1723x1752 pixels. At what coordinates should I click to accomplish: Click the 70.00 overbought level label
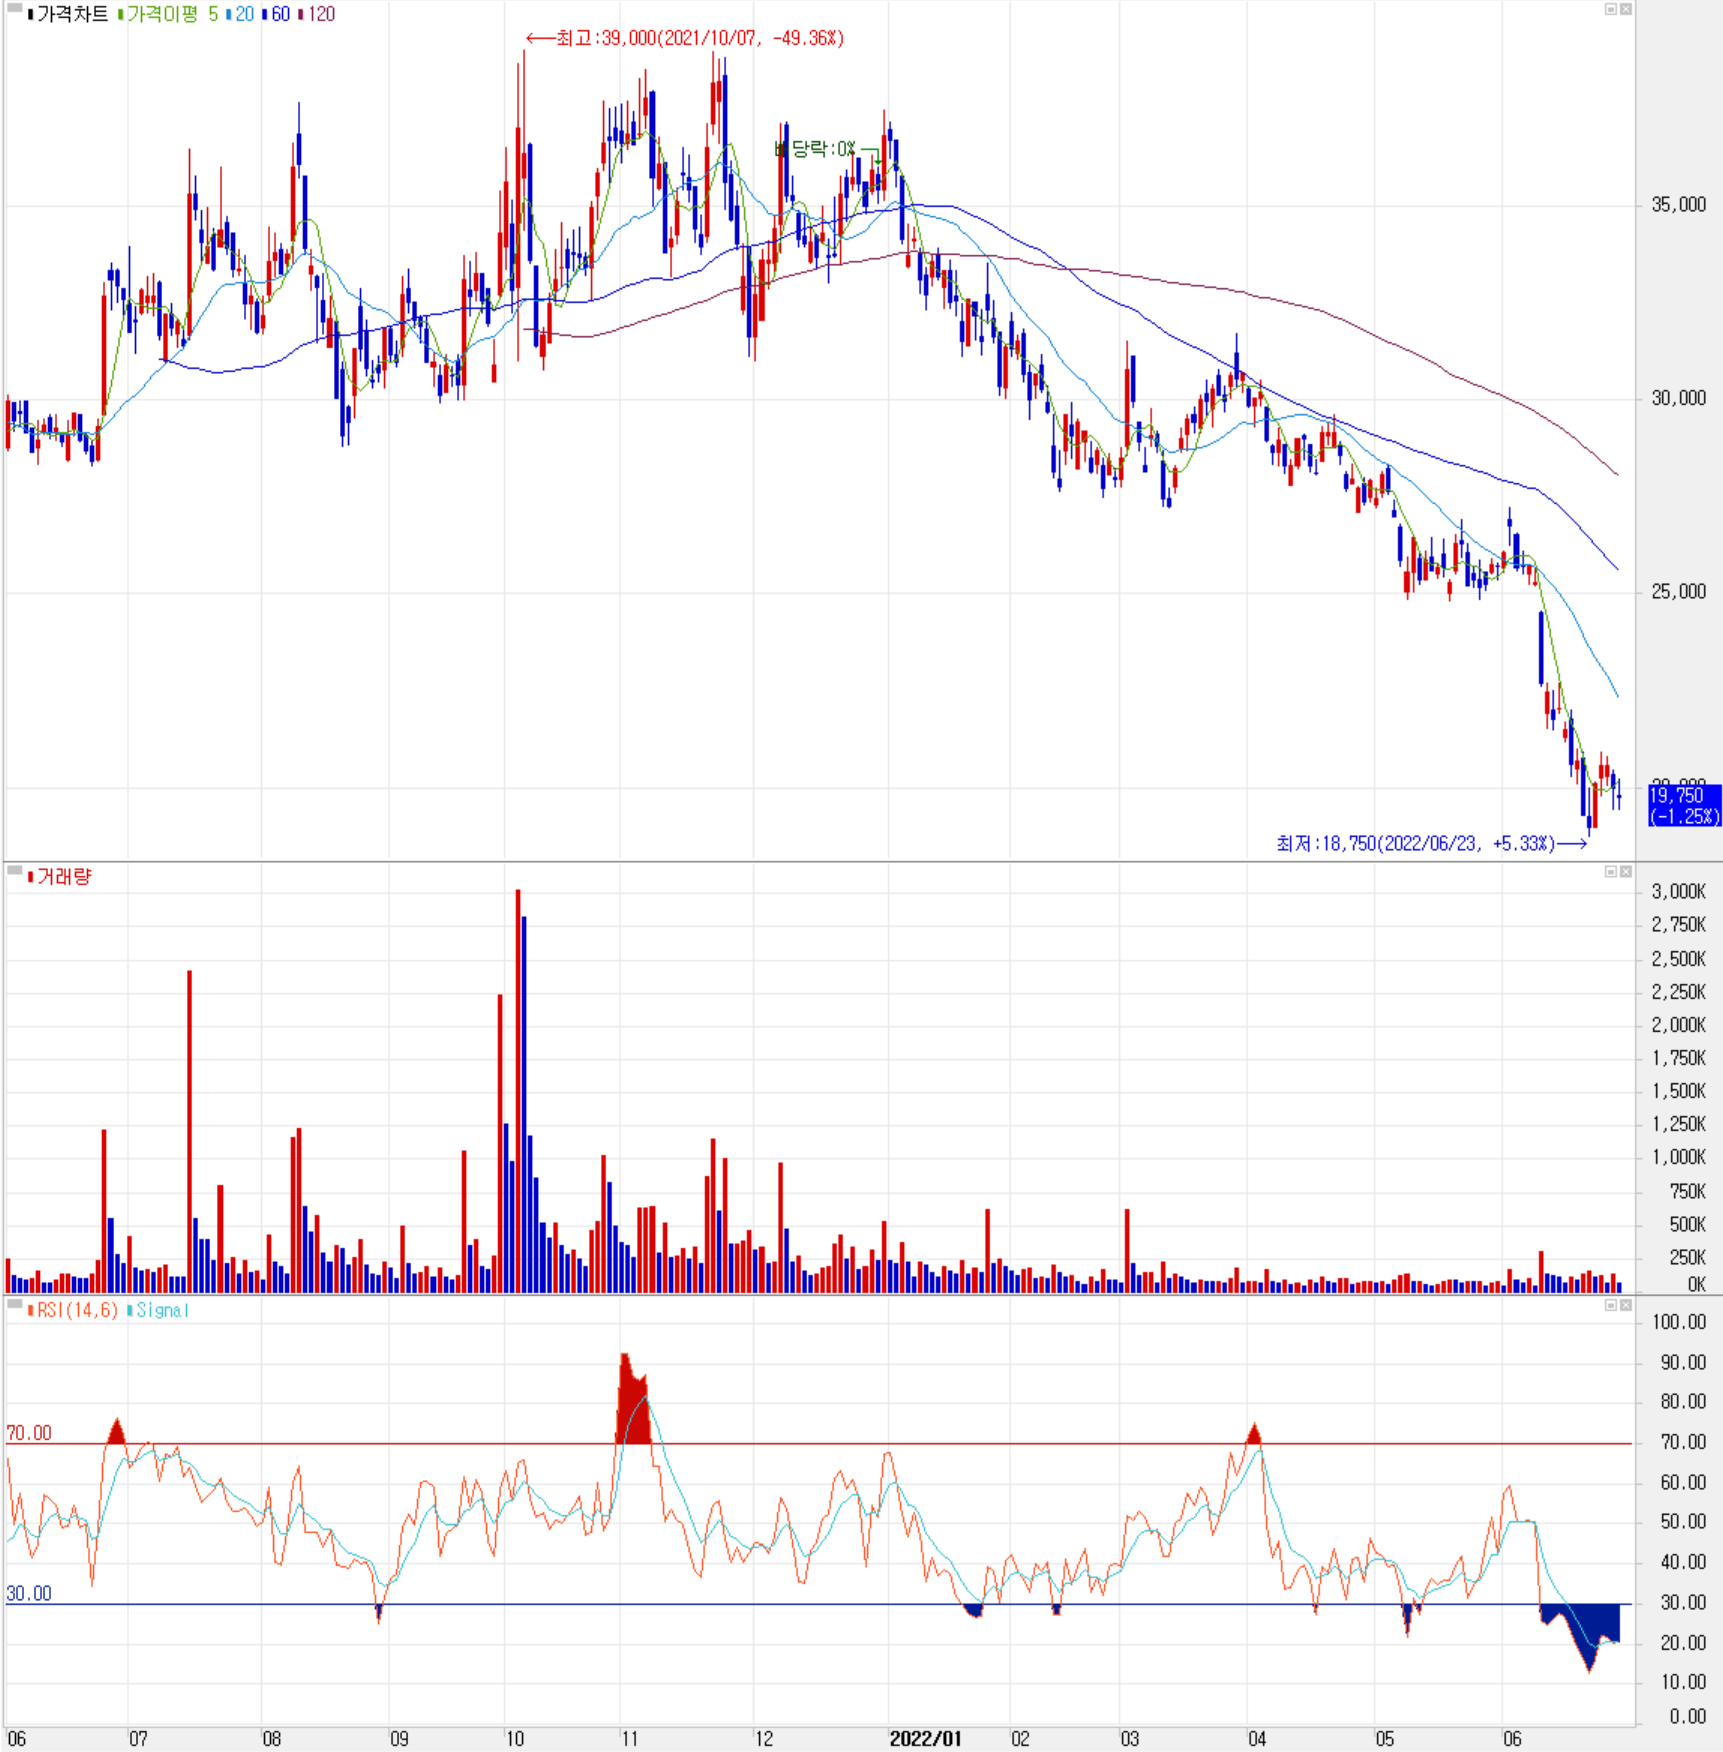point(29,1433)
